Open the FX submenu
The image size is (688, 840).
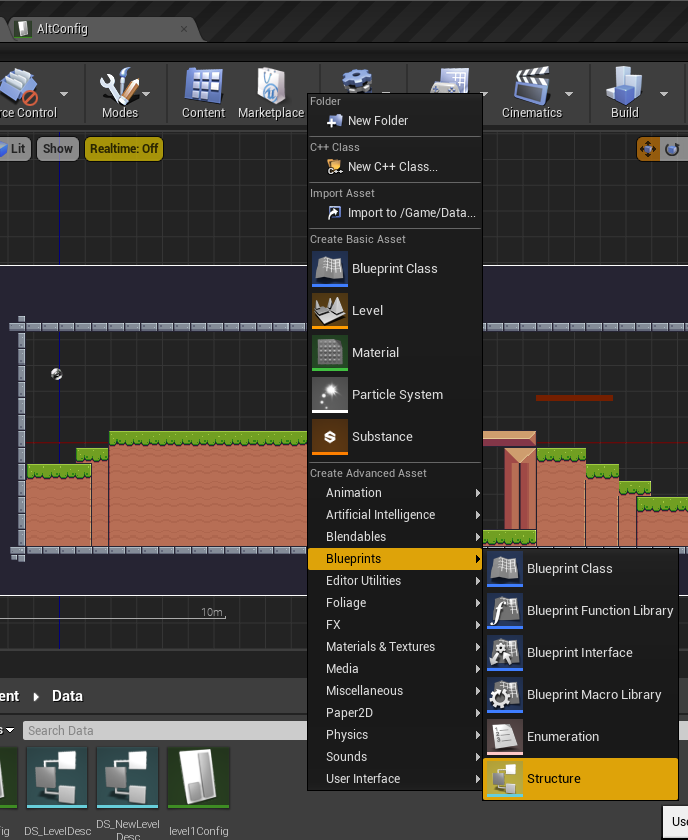[395, 625]
